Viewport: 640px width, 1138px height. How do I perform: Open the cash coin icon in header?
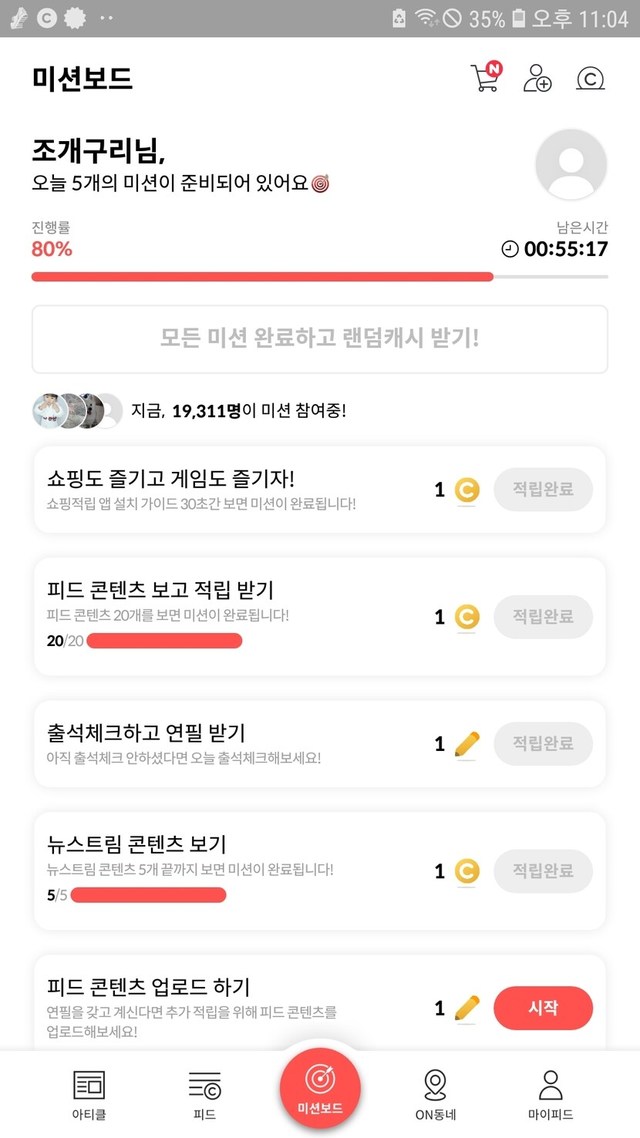[591, 79]
